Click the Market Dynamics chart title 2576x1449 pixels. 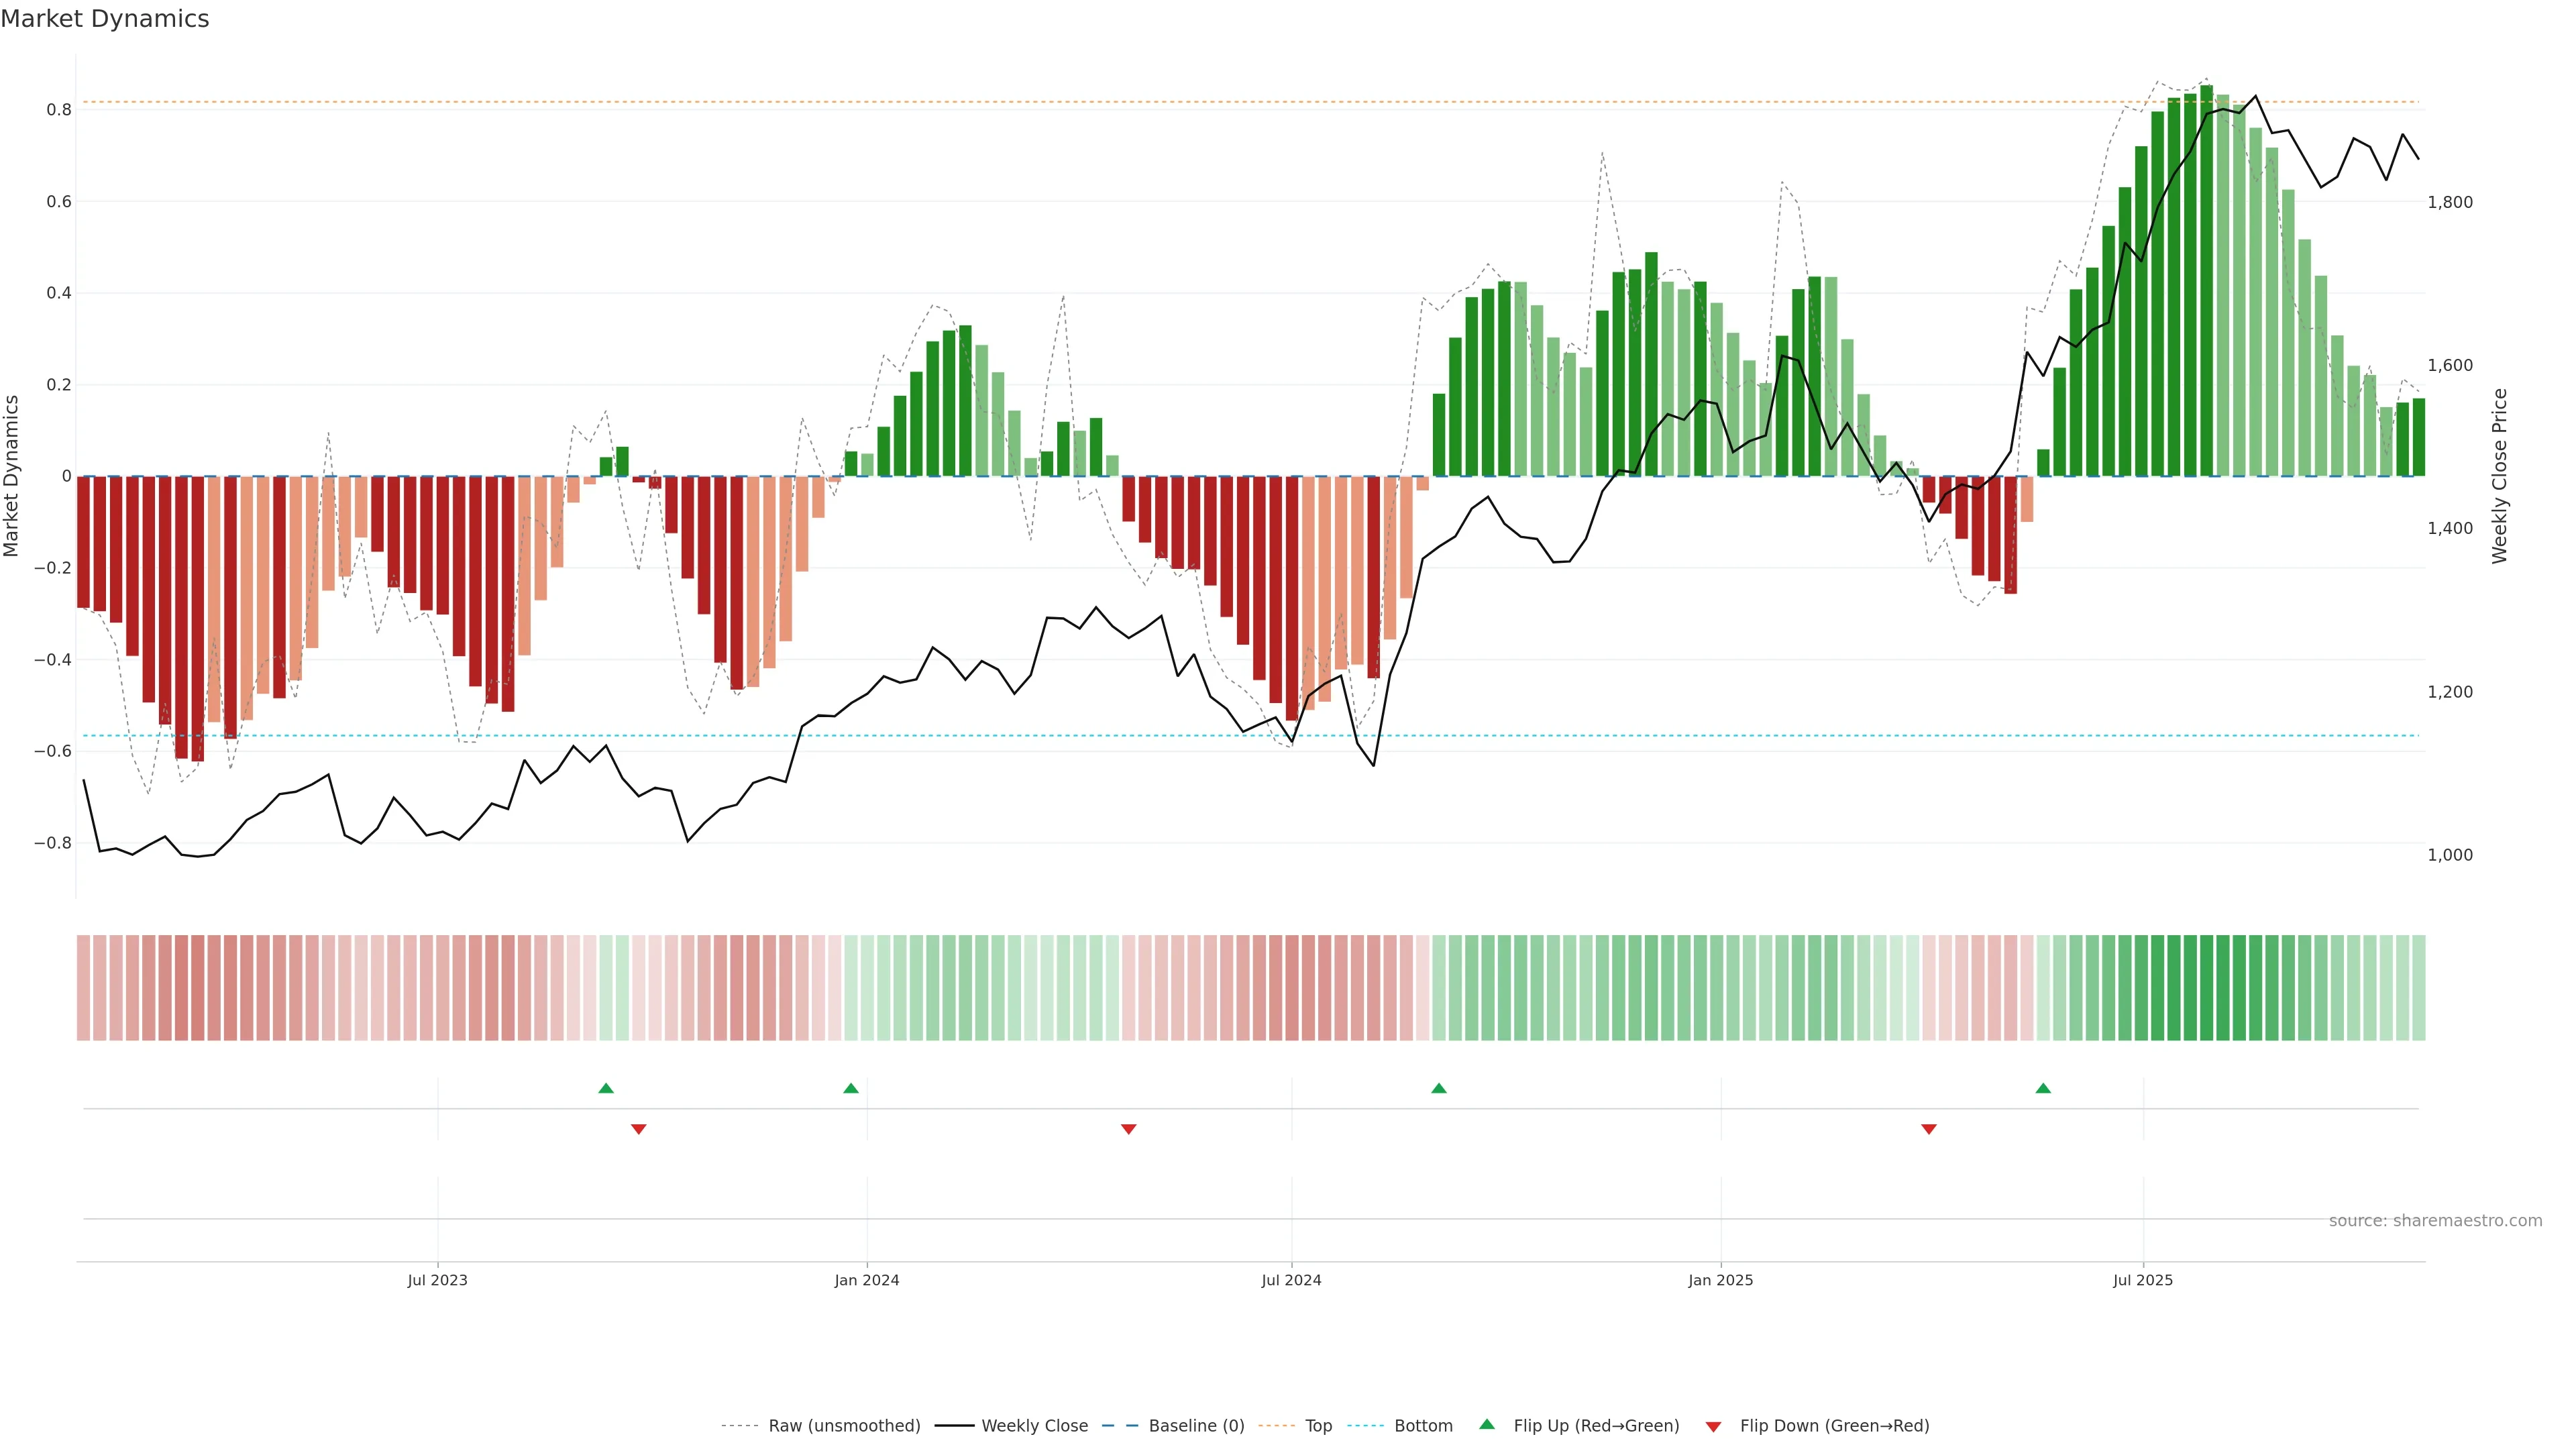(x=105, y=19)
